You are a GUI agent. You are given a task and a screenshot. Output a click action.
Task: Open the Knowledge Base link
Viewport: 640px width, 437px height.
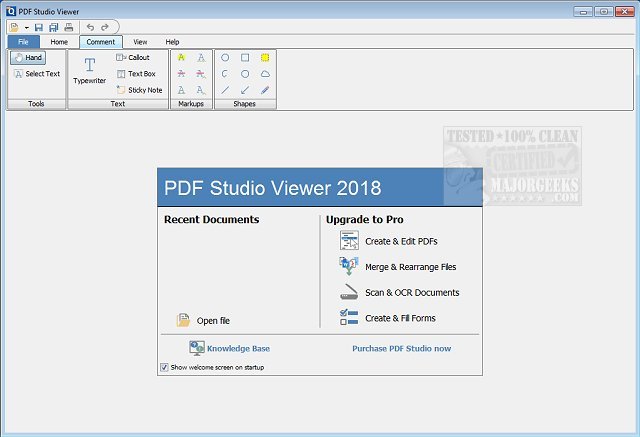238,348
